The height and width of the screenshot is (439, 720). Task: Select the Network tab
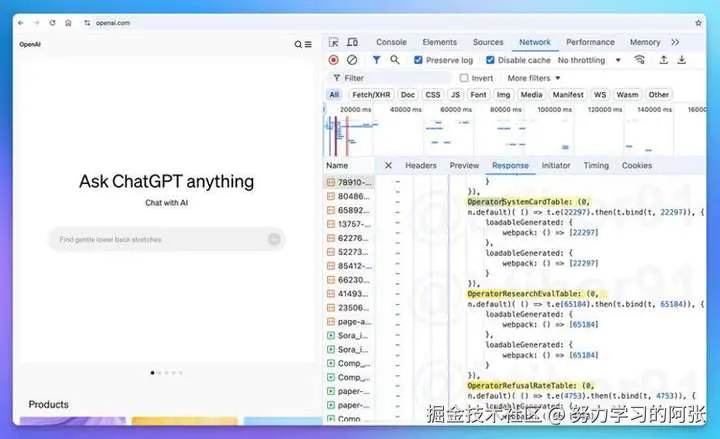click(x=534, y=42)
